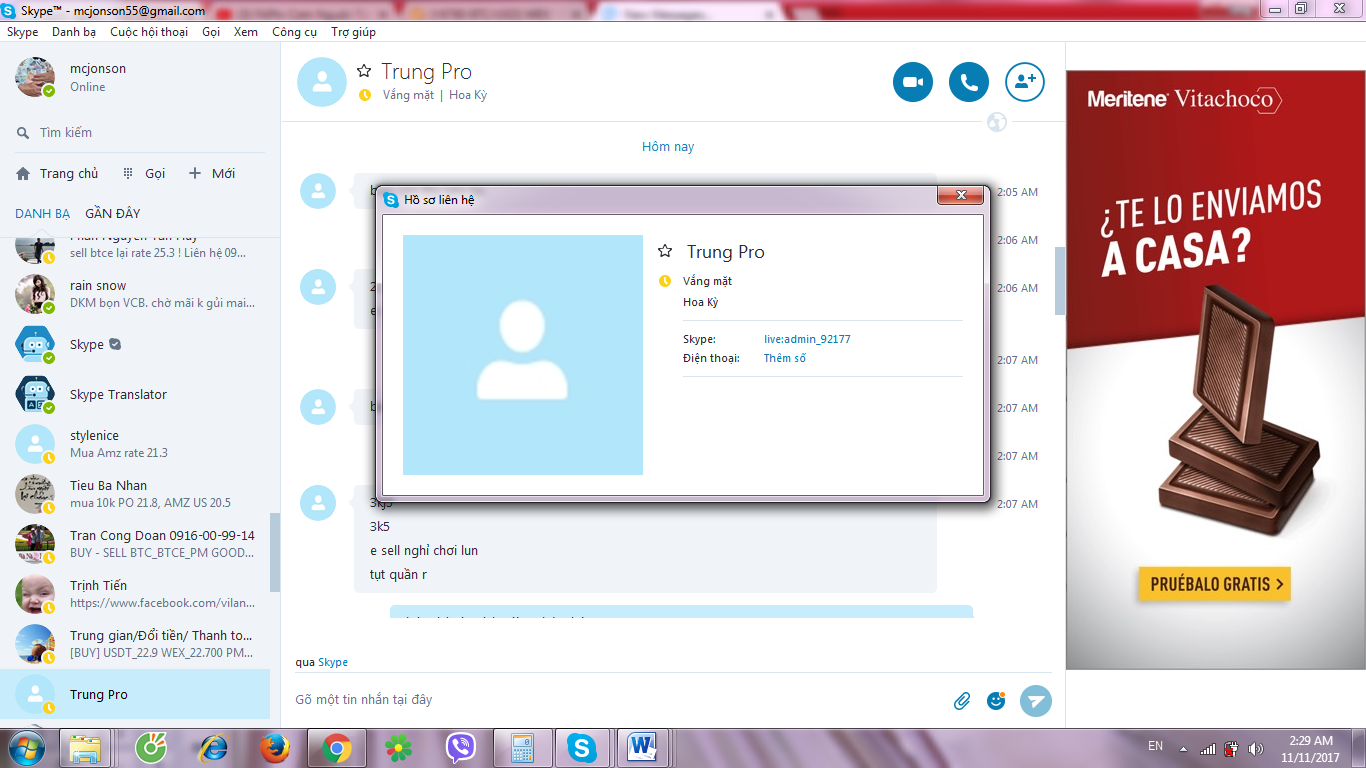Click the contact list scrollbar
The image size is (1366, 768).
pyautogui.click(x=275, y=552)
